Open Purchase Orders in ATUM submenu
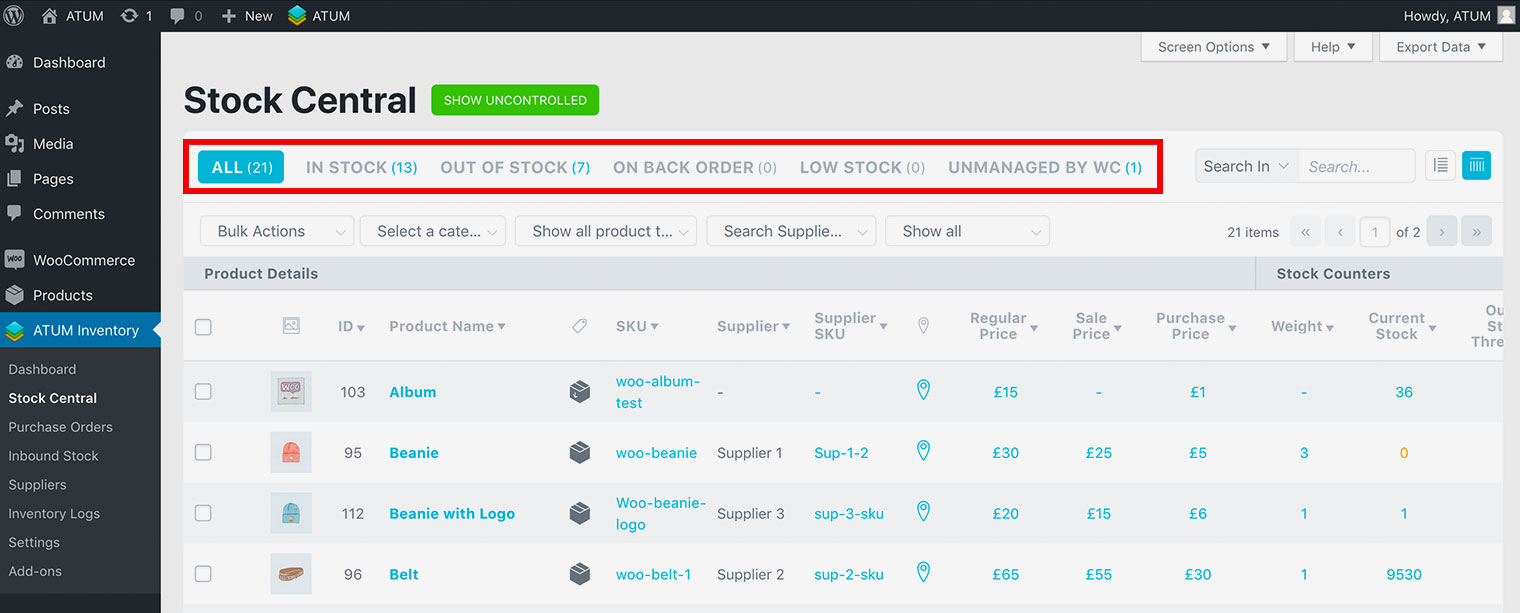Viewport: 1520px width, 613px height. (x=60, y=427)
